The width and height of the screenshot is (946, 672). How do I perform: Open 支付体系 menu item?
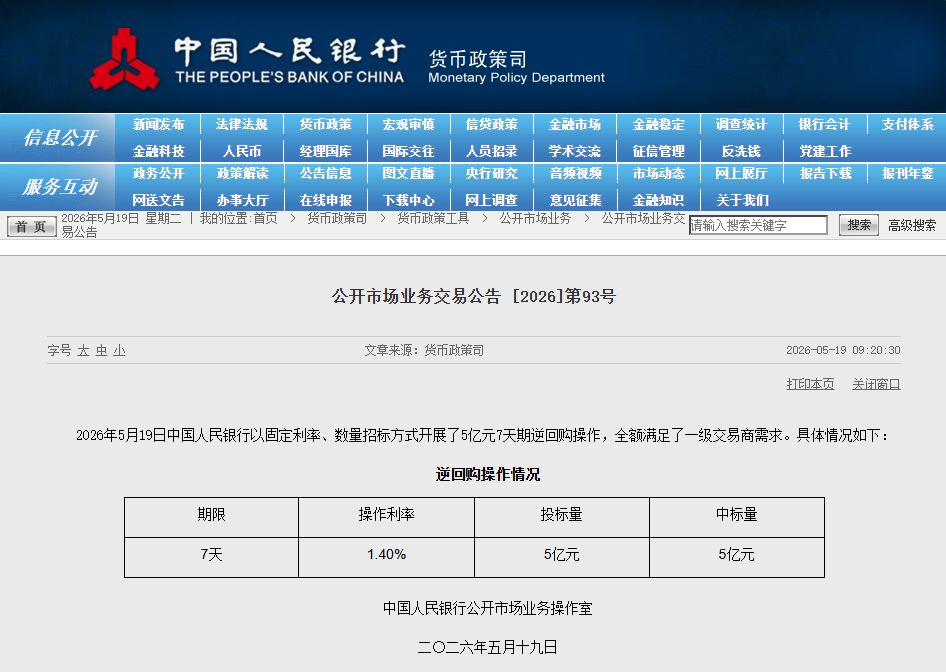pos(907,124)
